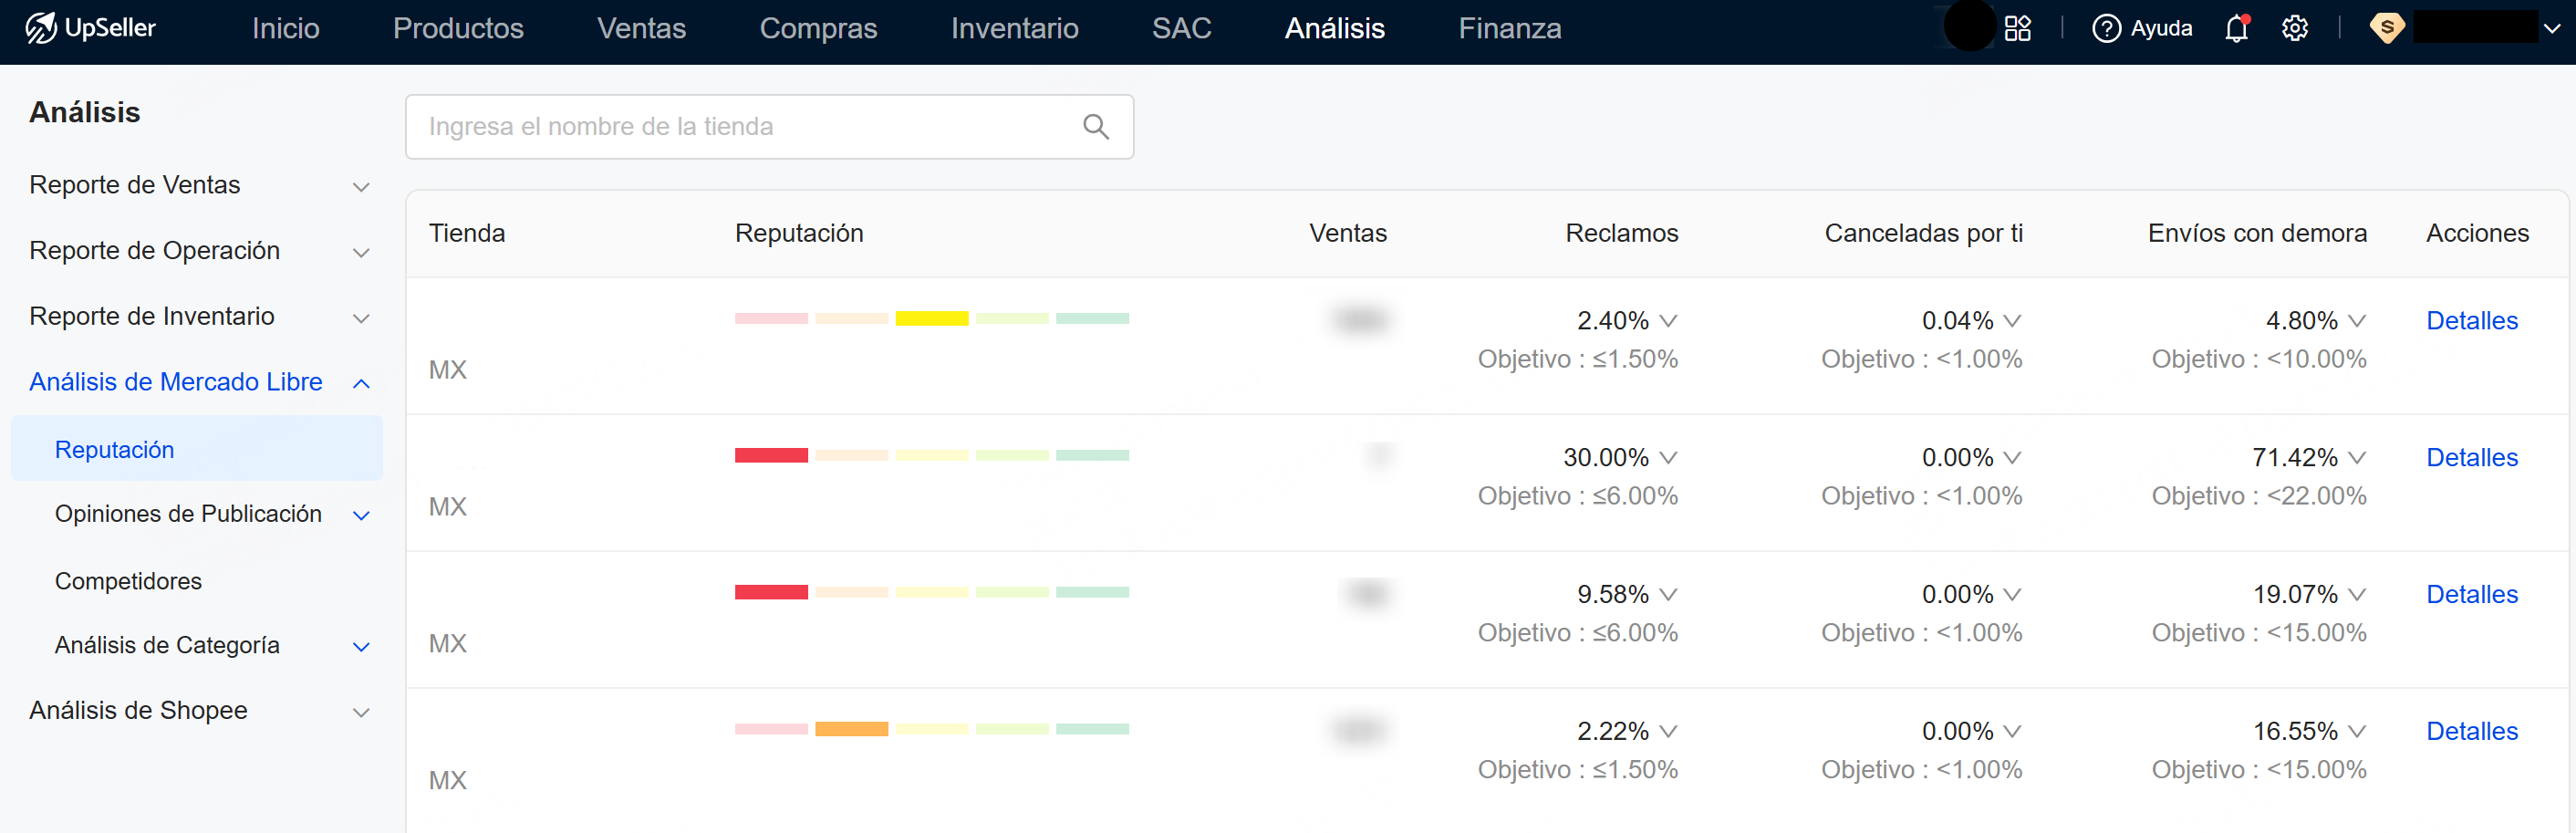Viewport: 2576px width, 833px height.
Task: Click the Ayuda help icon
Action: coord(2105,28)
